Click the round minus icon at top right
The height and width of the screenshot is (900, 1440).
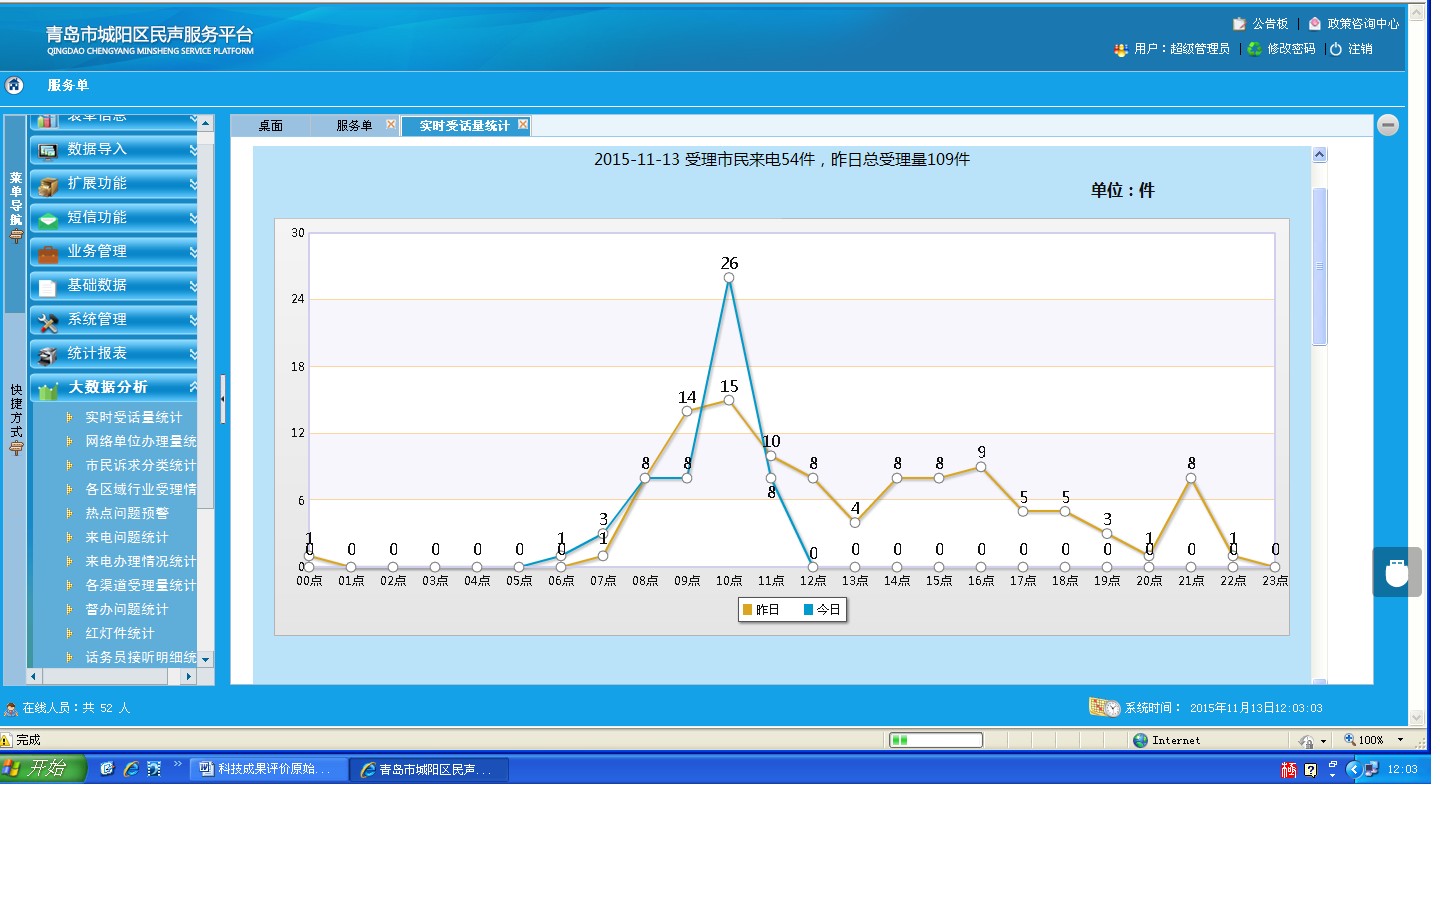1388,125
